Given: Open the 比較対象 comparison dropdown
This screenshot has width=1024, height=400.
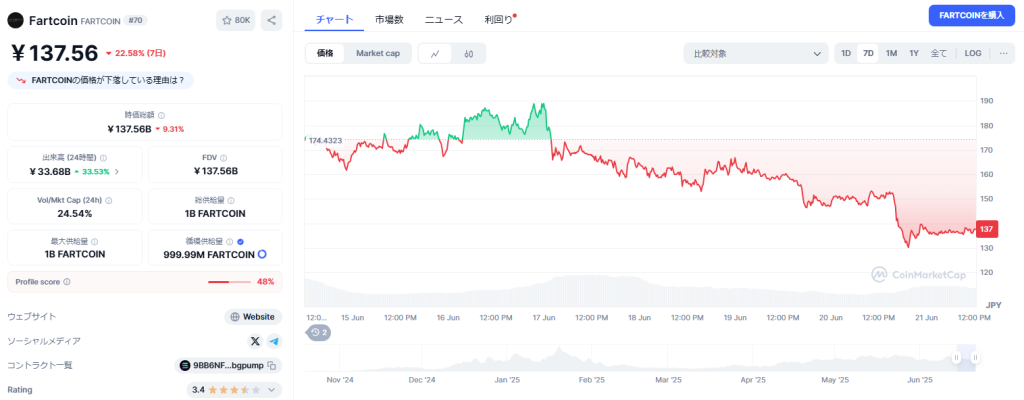Looking at the screenshot, I should (x=755, y=53).
